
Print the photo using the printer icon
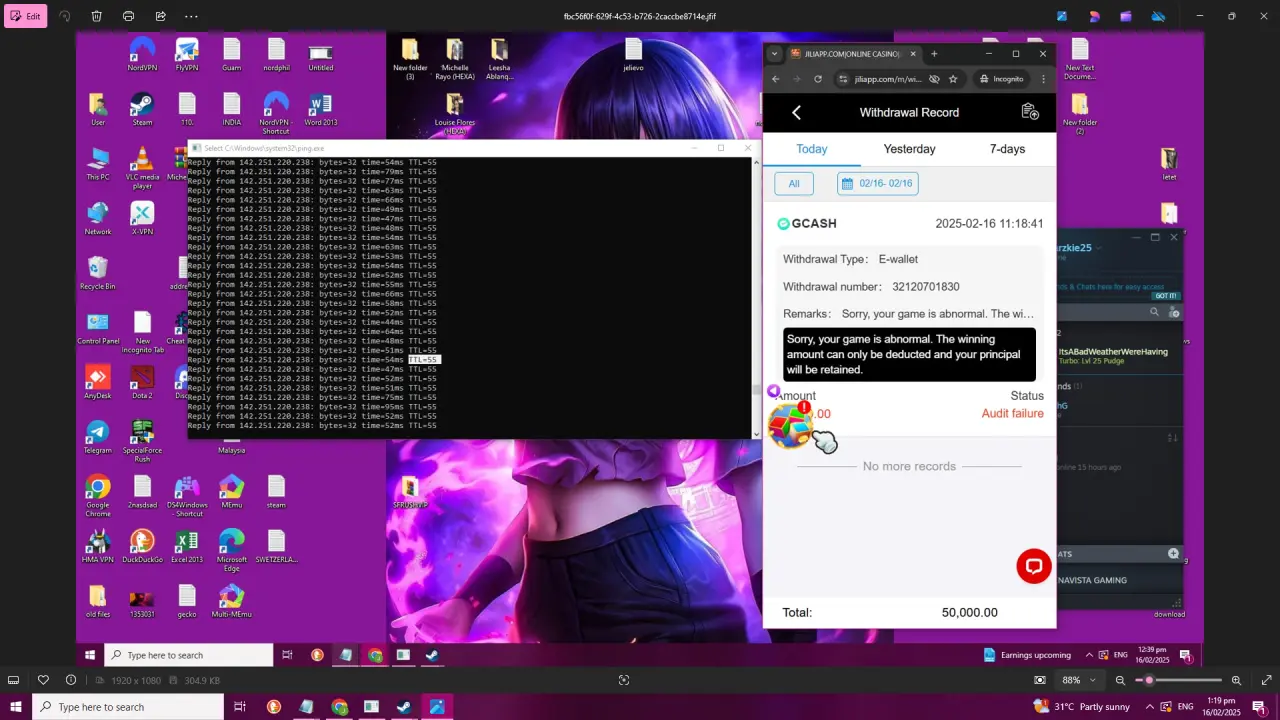coord(128,16)
